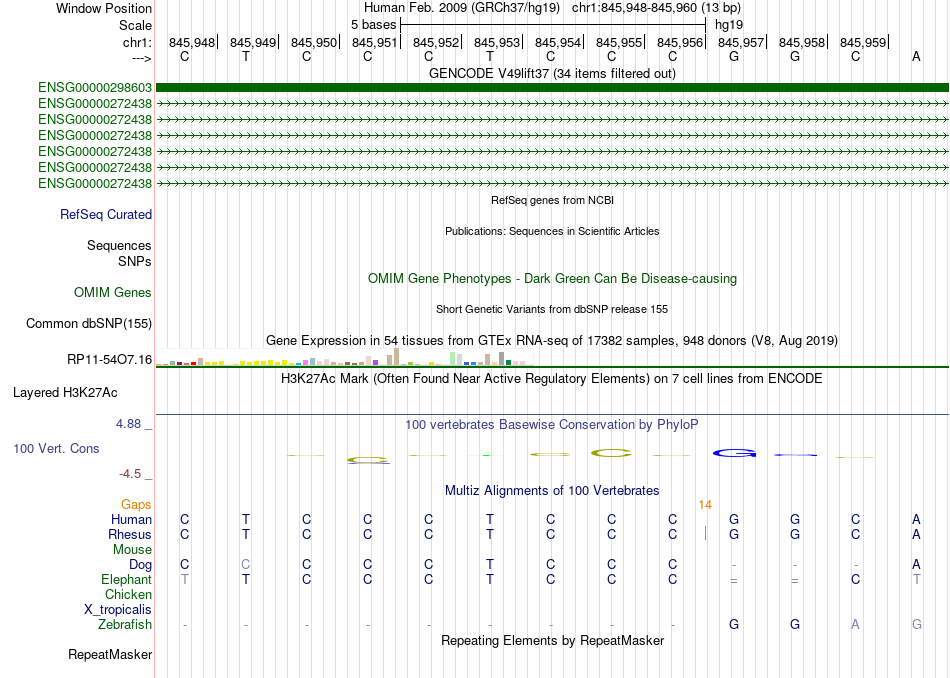Click the PhyloP upper value 4.88
The image size is (950, 678).
click(128, 424)
